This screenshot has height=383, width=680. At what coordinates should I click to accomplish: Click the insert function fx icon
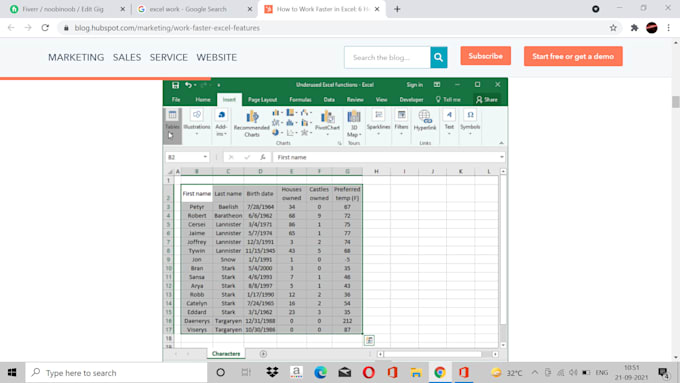point(262,157)
